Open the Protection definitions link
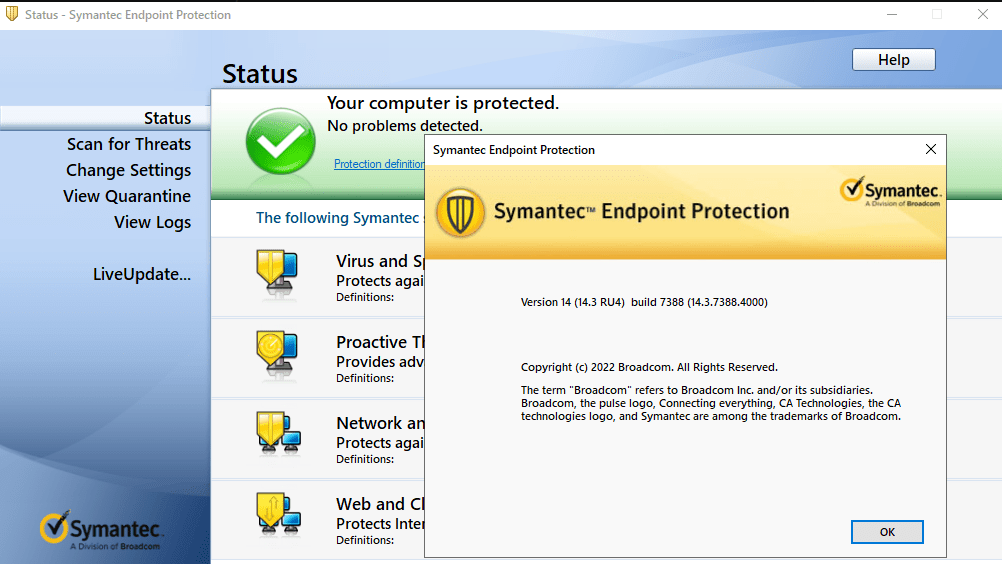This screenshot has height=564, width=1002. coord(379,164)
